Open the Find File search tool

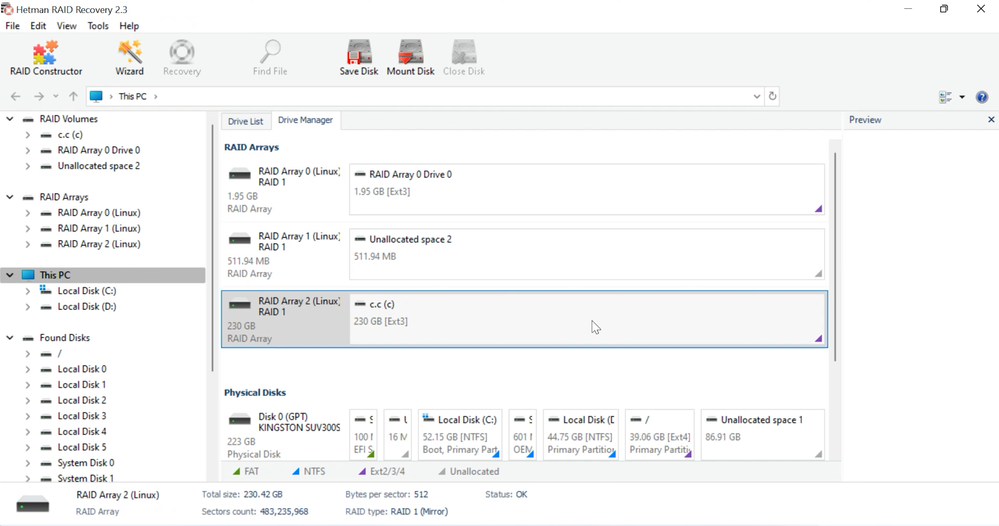[x=270, y=59]
